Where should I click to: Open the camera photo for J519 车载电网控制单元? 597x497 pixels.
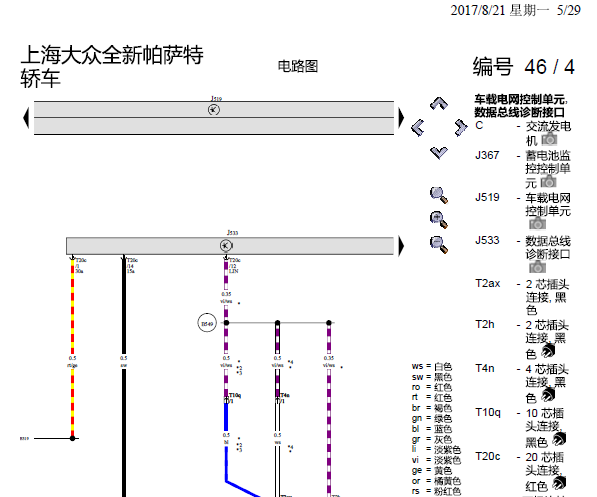[537, 223]
